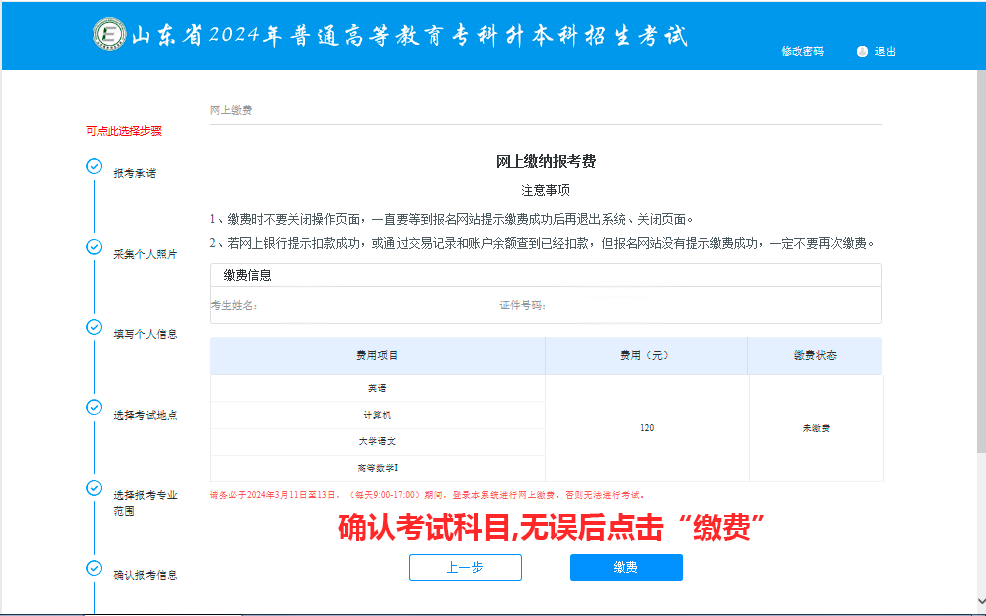
Task: Click the check circle for 确认报考信息
Action: 93,567
